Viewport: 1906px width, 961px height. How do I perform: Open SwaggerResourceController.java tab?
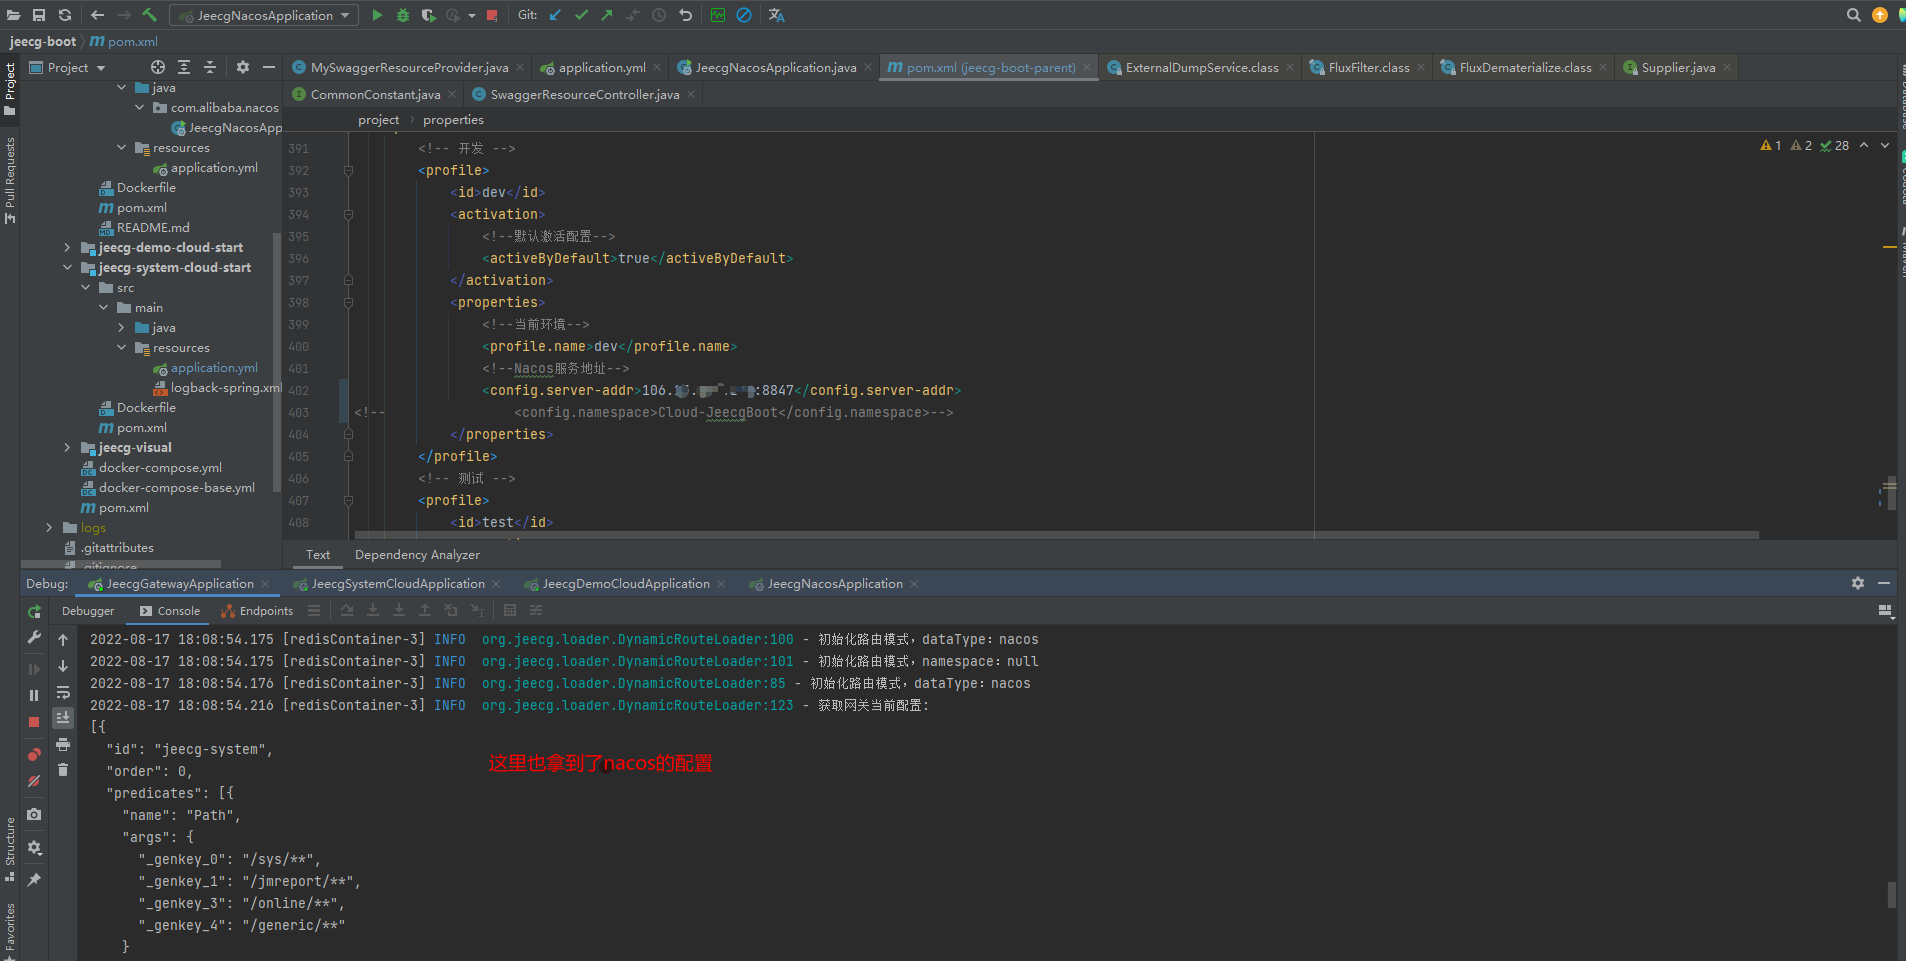point(584,94)
